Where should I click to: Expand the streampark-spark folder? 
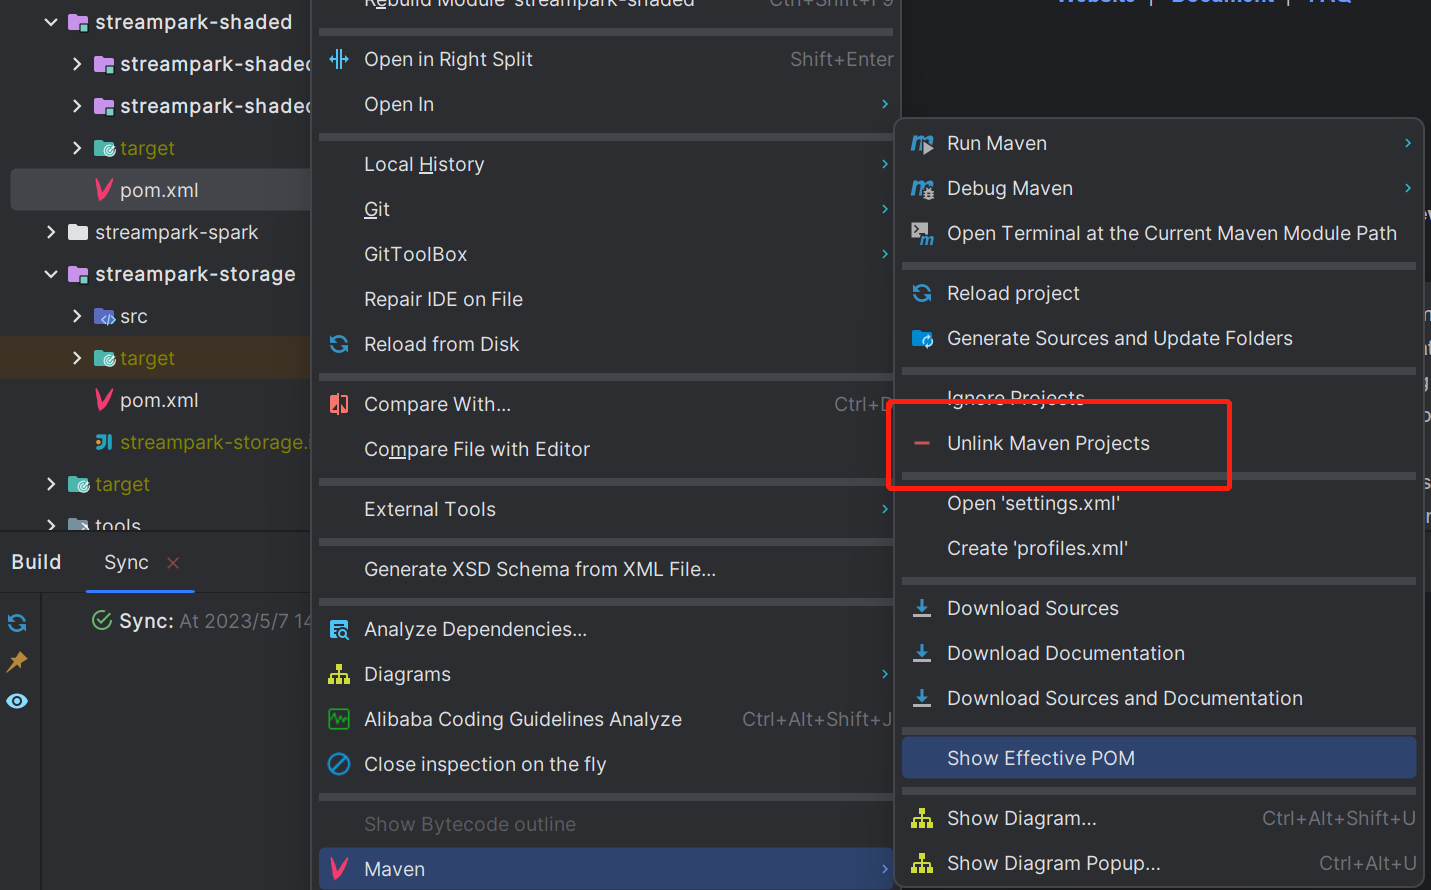51,232
